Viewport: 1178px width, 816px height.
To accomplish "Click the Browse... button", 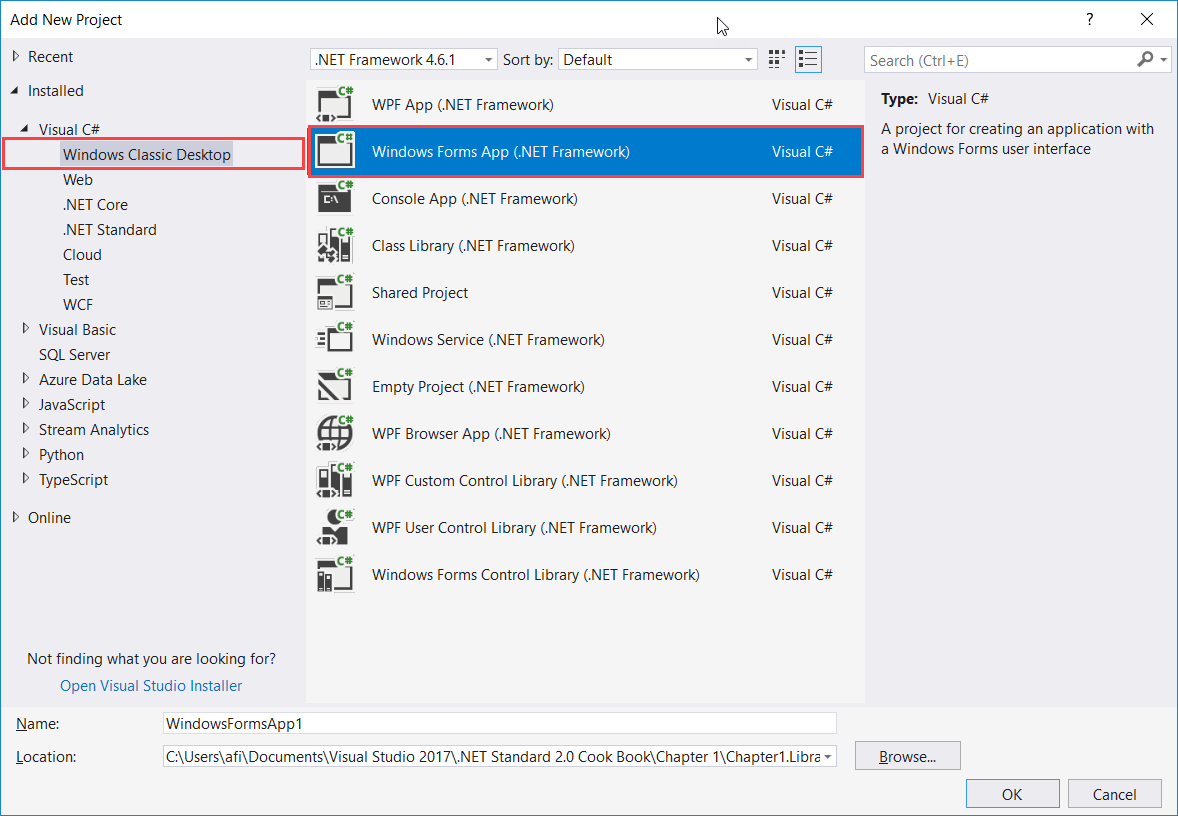I will click(908, 757).
